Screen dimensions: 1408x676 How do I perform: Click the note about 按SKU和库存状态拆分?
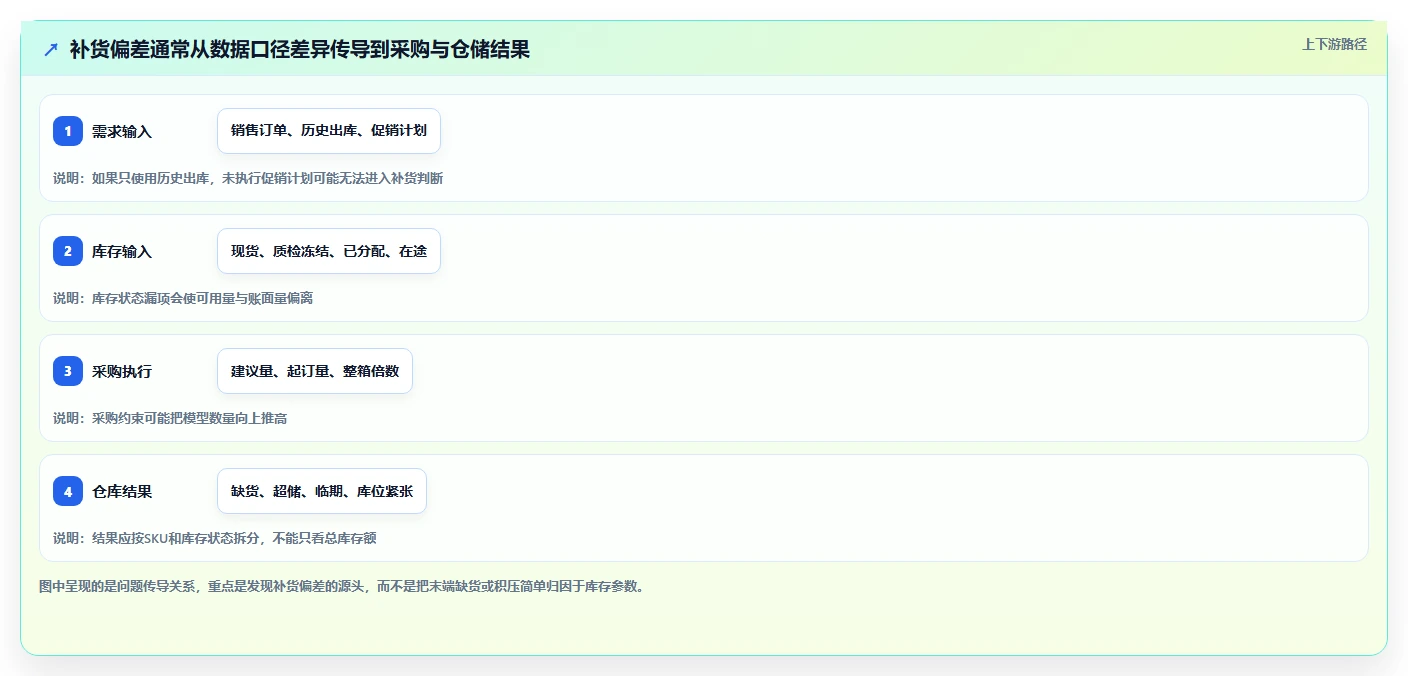(215, 538)
